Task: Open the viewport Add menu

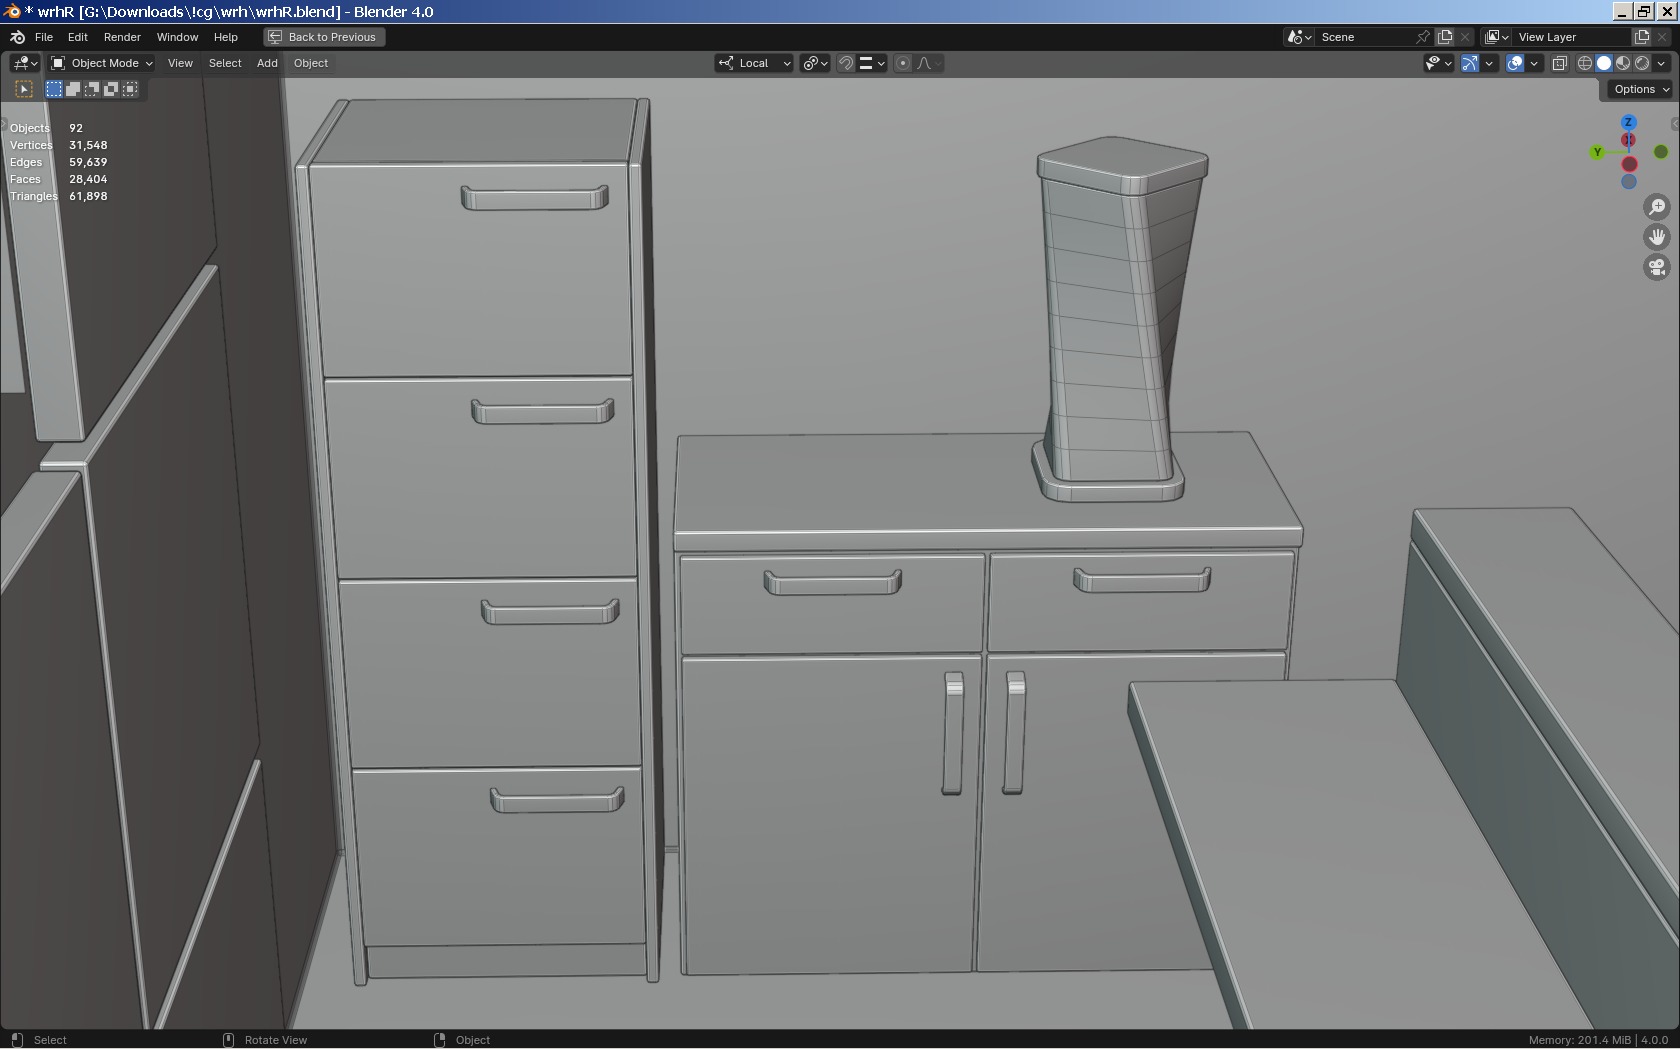Action: click(x=267, y=63)
